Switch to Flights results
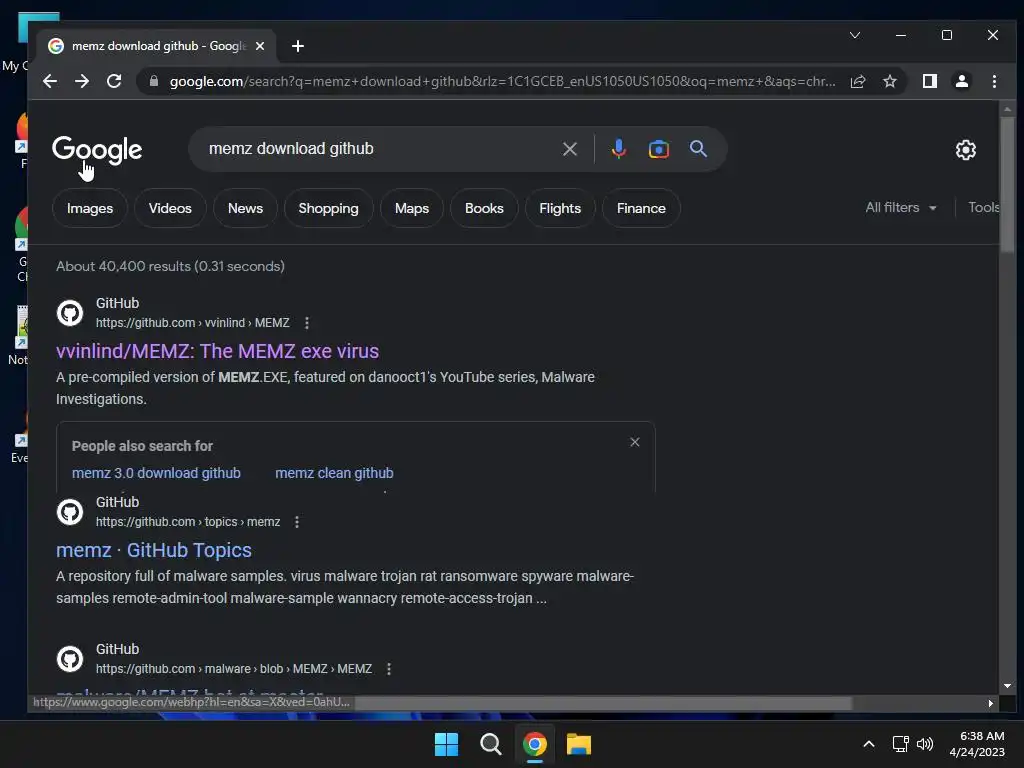 (560, 208)
